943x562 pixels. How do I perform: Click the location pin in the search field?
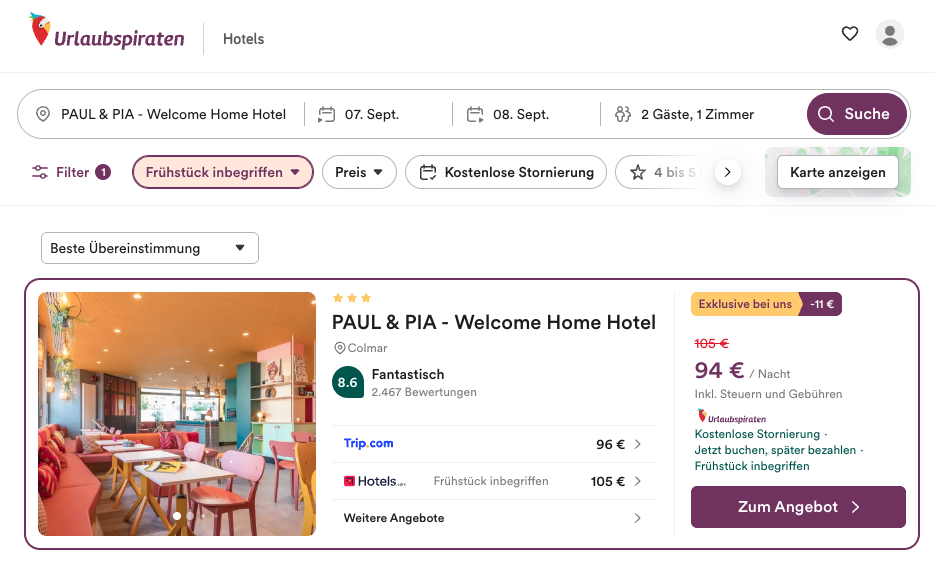pyautogui.click(x=43, y=114)
